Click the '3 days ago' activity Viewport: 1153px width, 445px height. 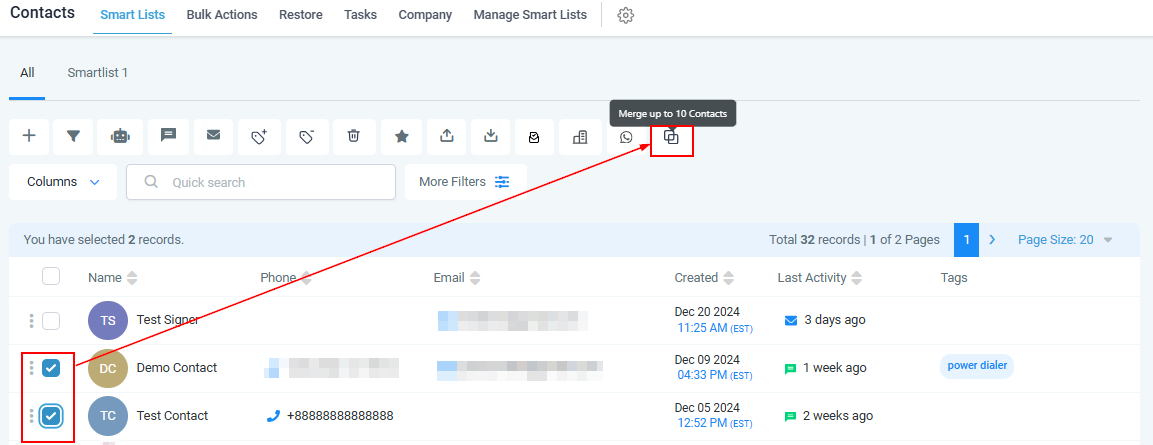point(835,320)
